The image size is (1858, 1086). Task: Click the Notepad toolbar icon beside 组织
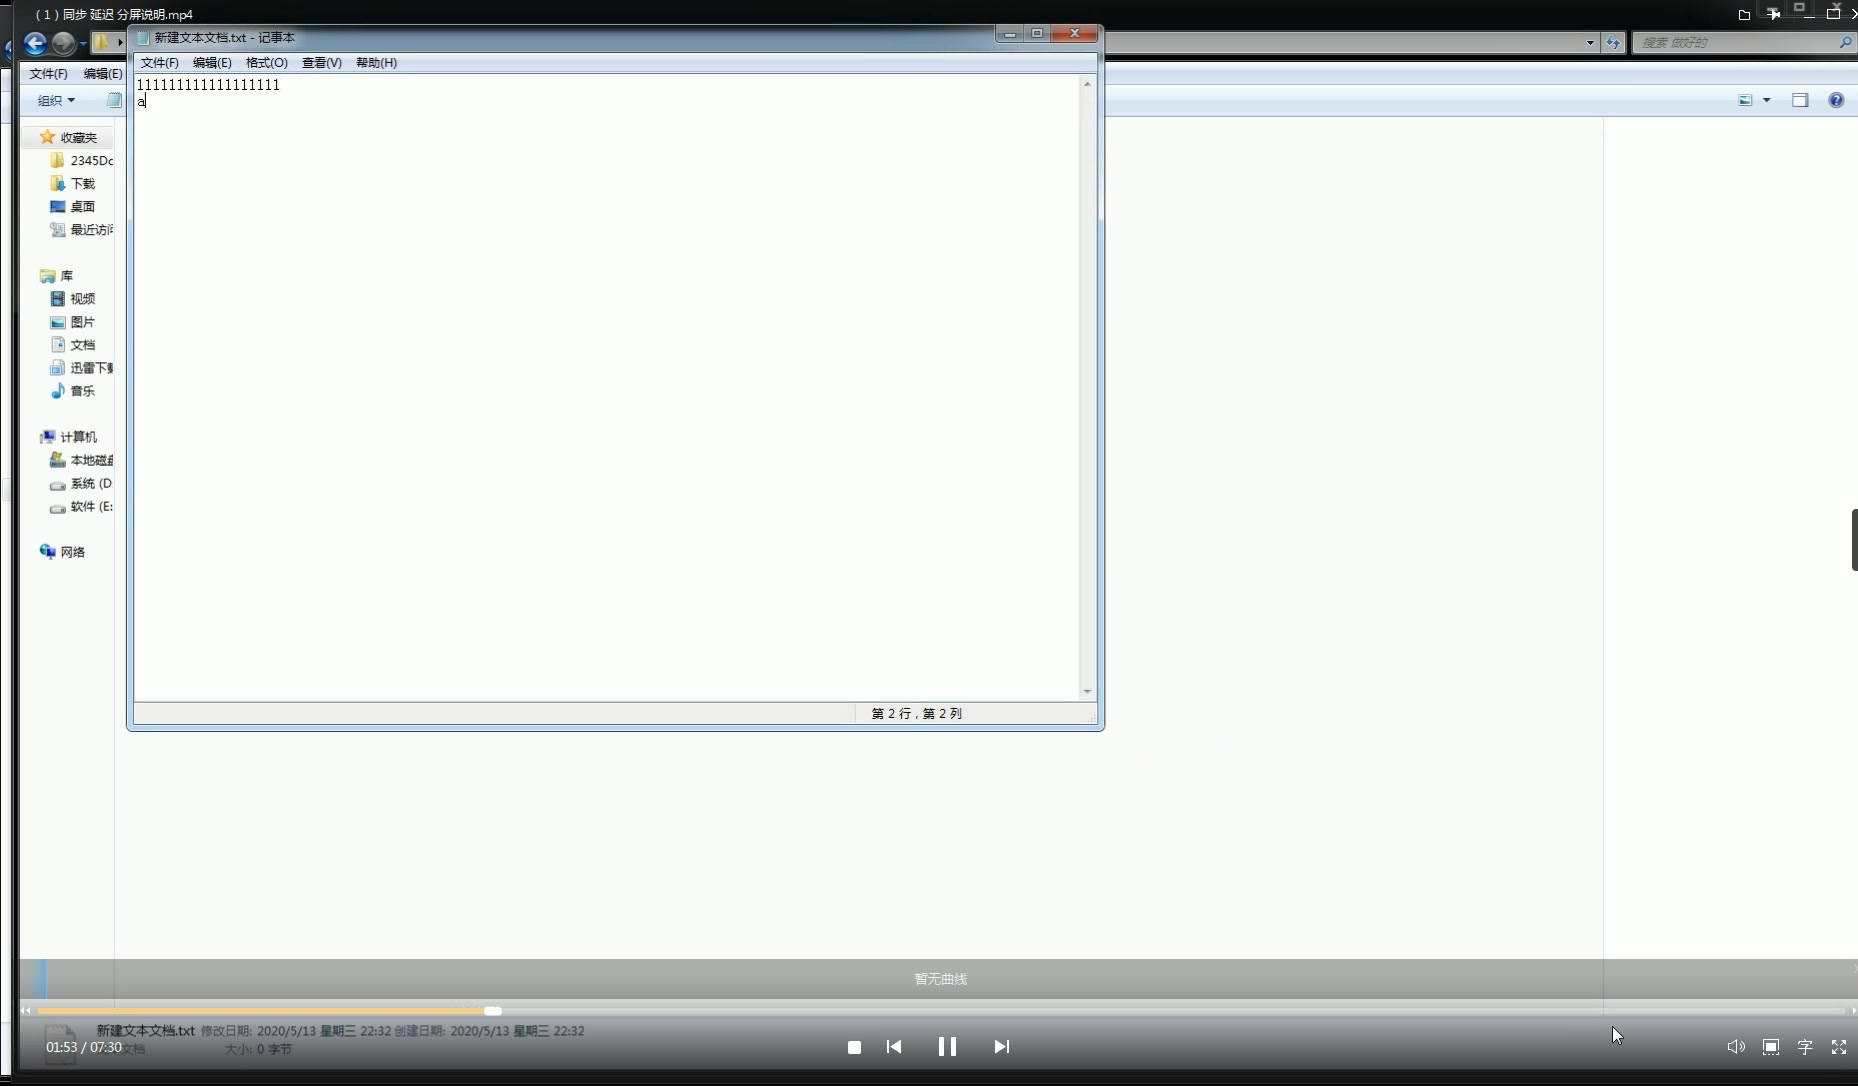[x=114, y=100]
